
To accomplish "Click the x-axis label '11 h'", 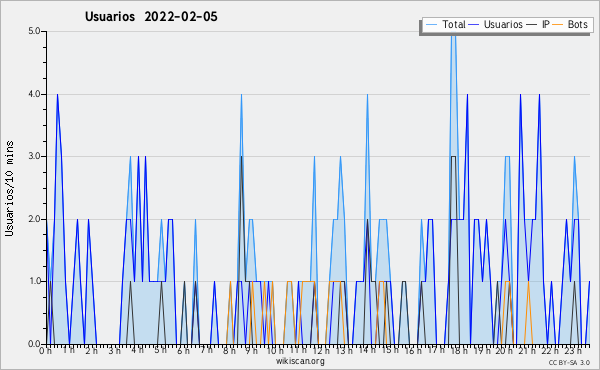I will [298, 349].
